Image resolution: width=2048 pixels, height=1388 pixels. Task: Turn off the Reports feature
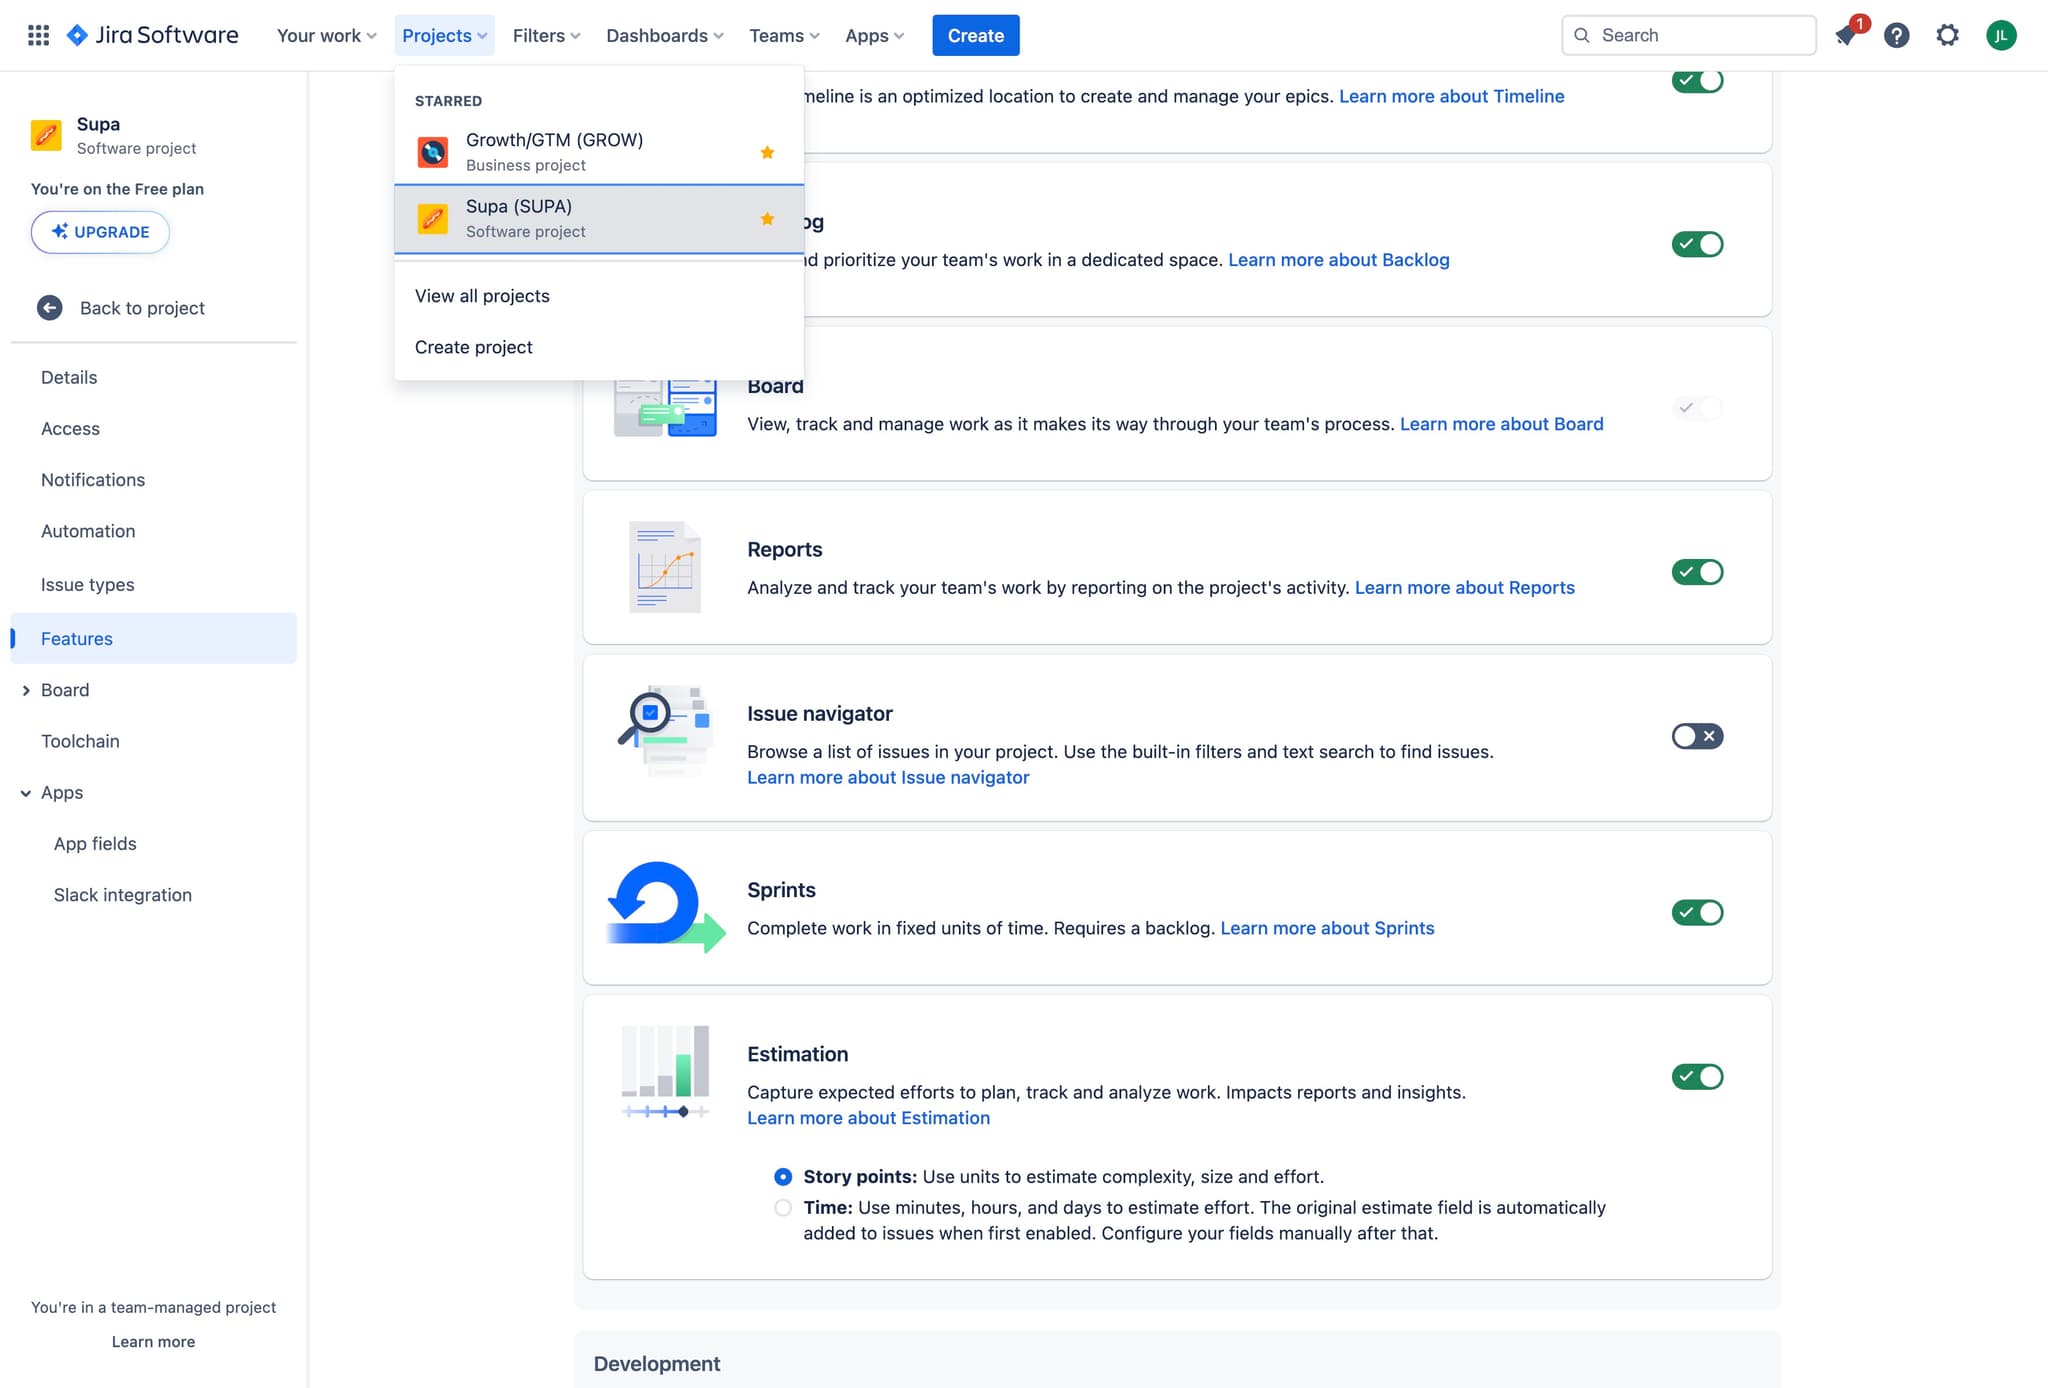click(1697, 572)
